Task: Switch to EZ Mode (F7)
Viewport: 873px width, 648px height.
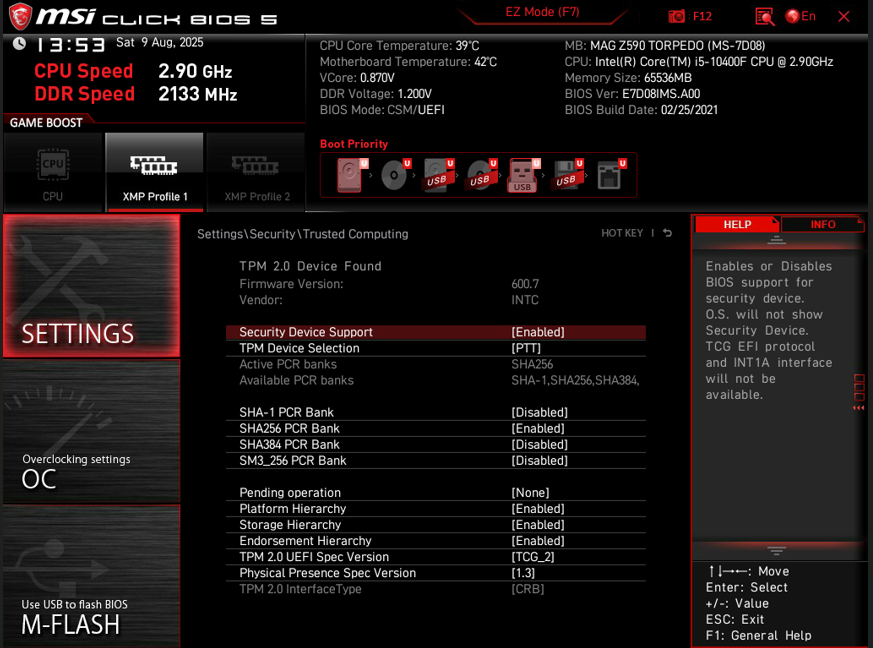Action: click(x=542, y=12)
